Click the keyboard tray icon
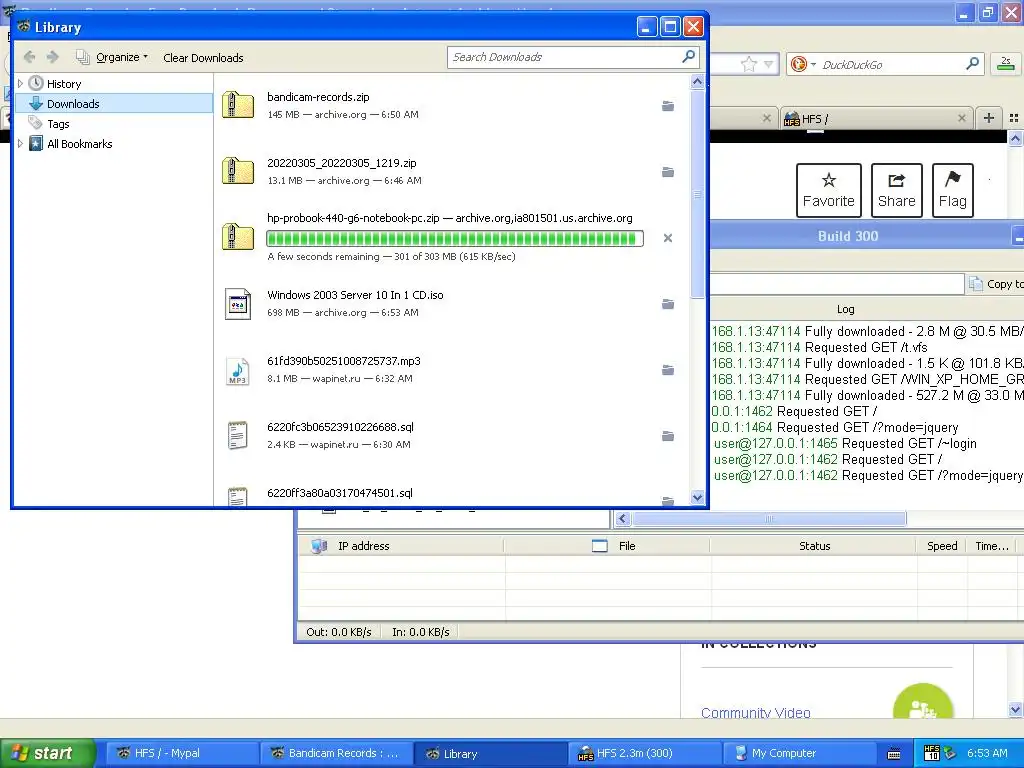The image size is (1024, 768). coord(894,754)
